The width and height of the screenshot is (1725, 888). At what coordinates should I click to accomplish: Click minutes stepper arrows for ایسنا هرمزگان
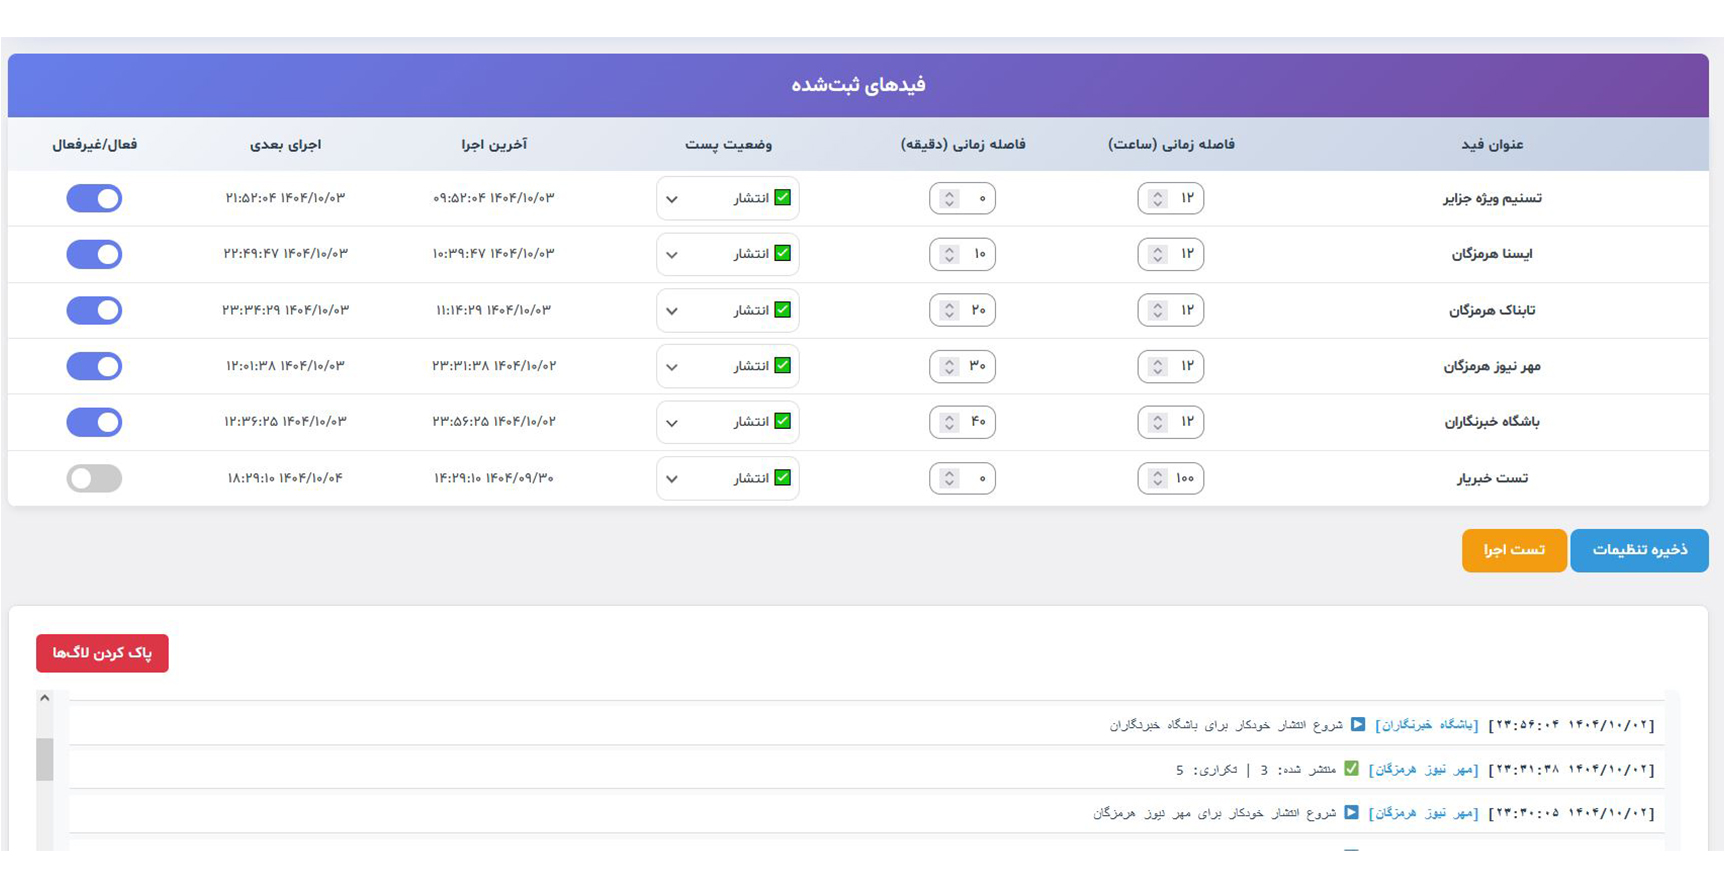(x=949, y=254)
